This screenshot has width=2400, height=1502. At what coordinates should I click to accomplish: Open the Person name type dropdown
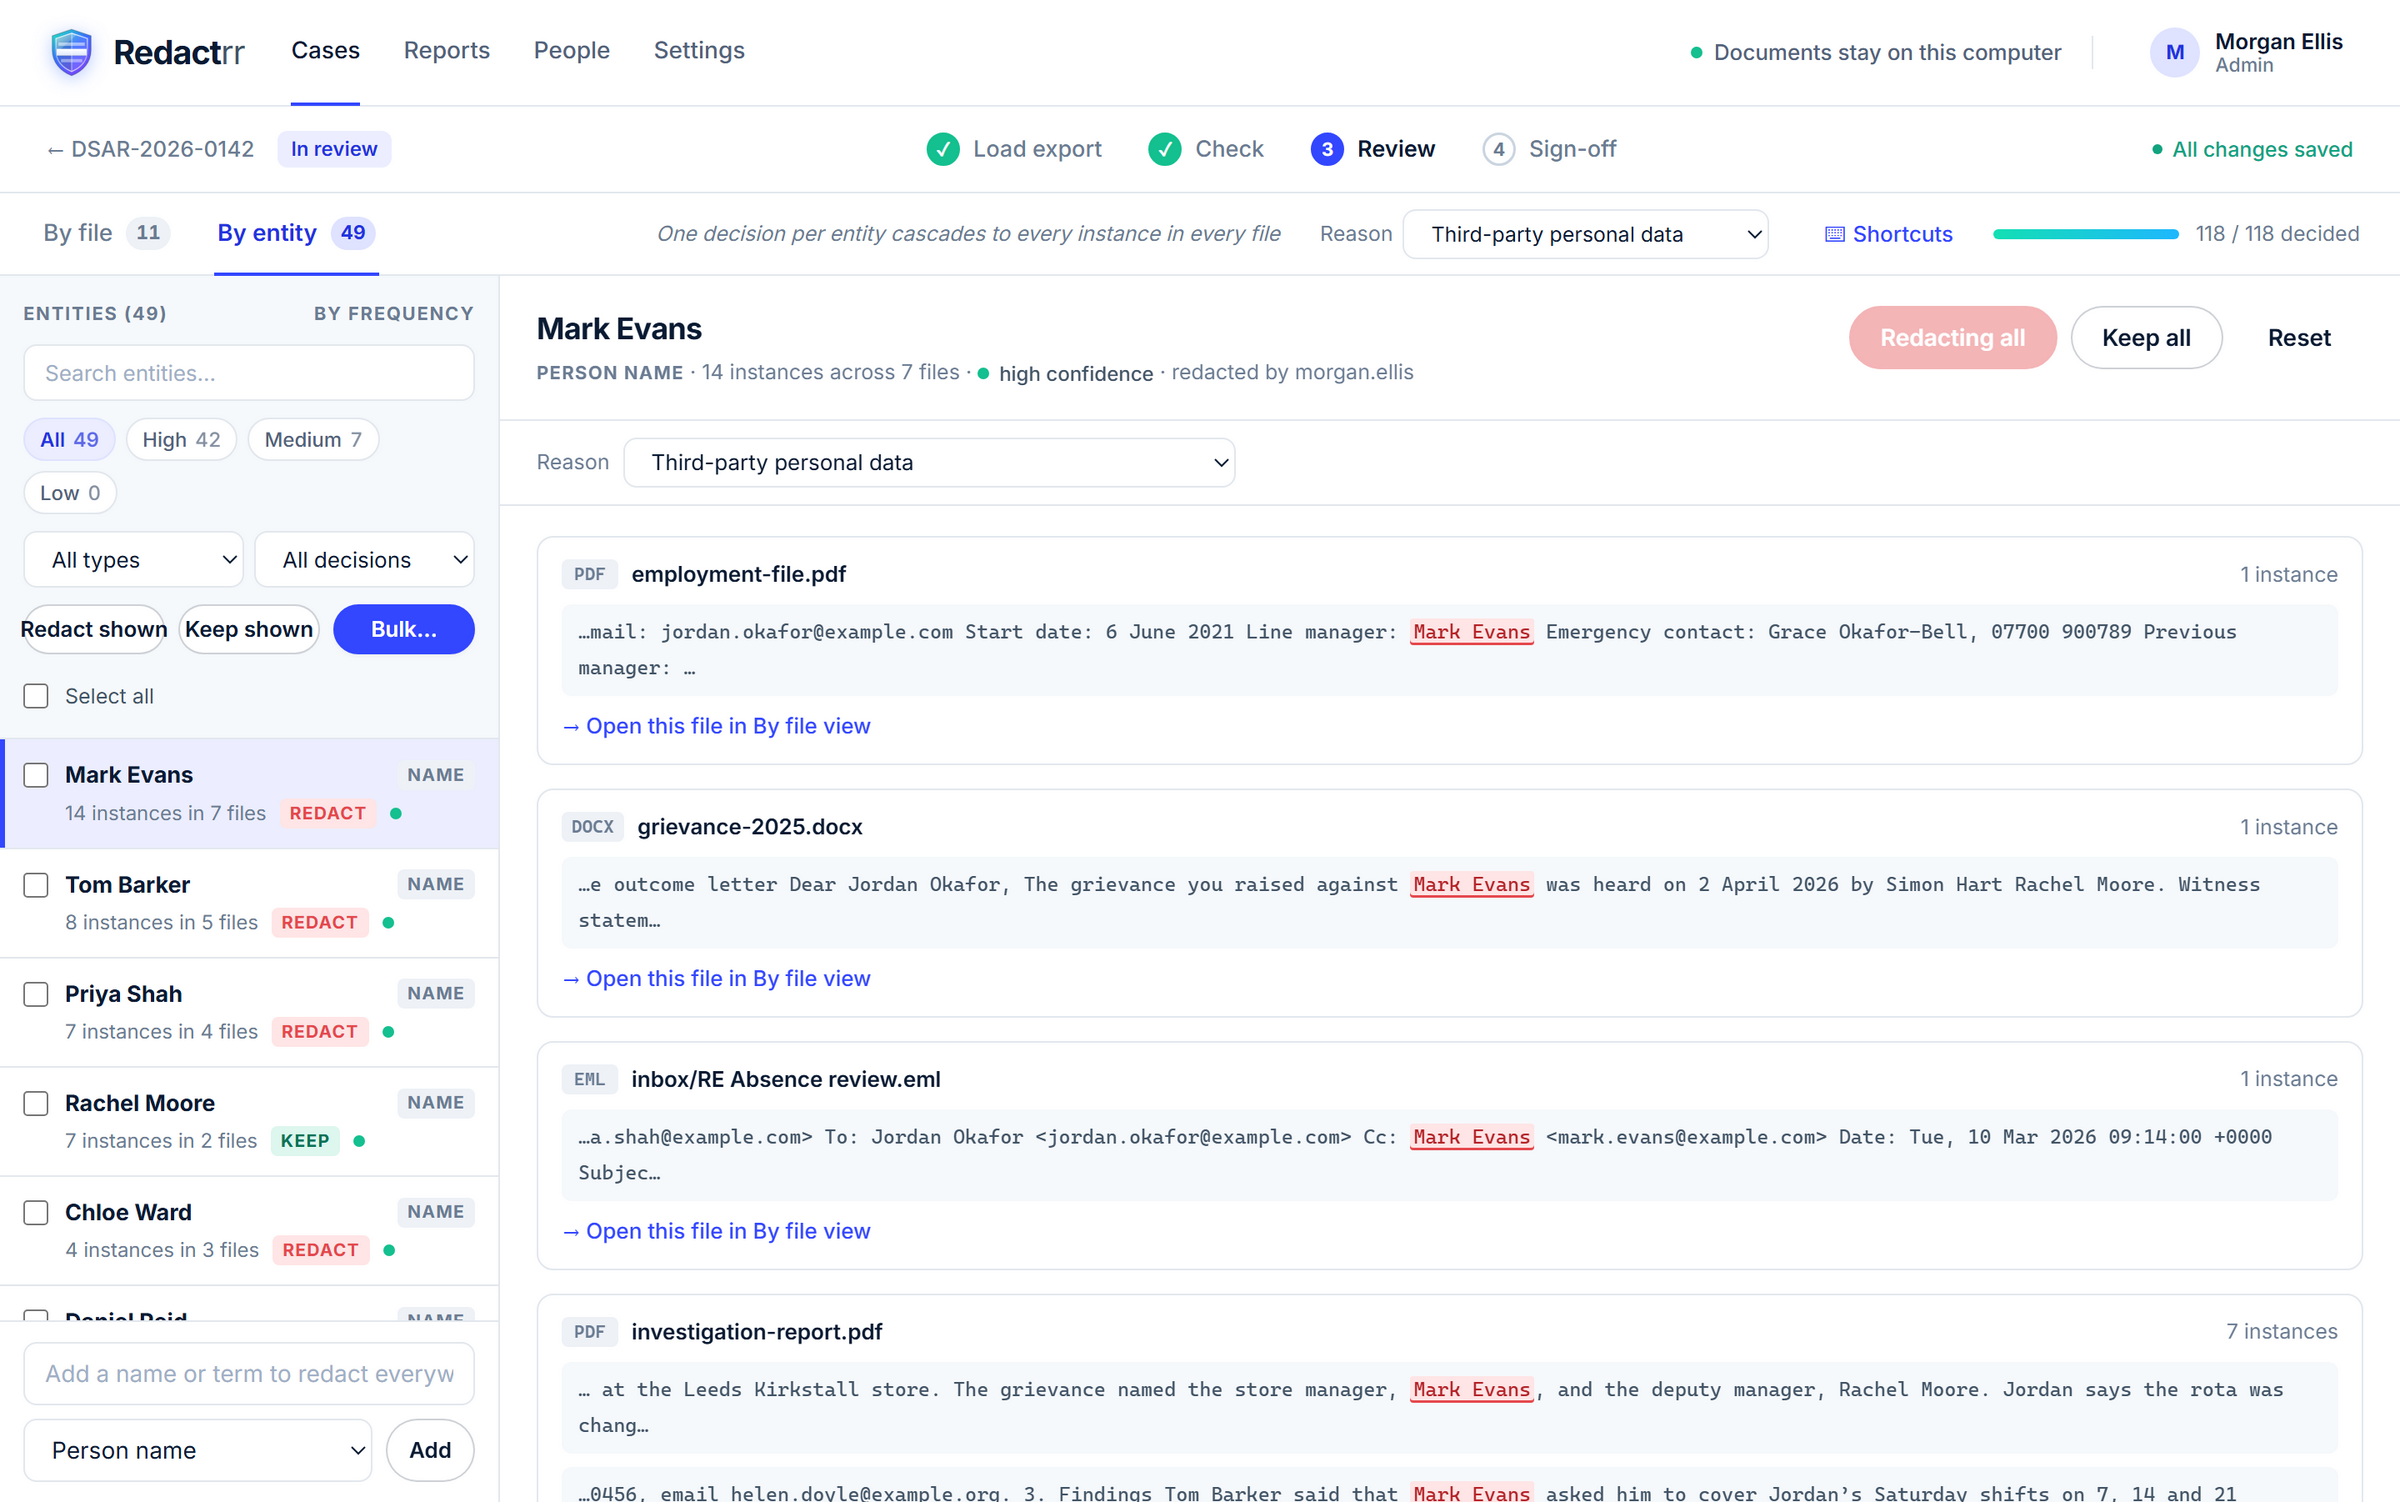[x=197, y=1450]
